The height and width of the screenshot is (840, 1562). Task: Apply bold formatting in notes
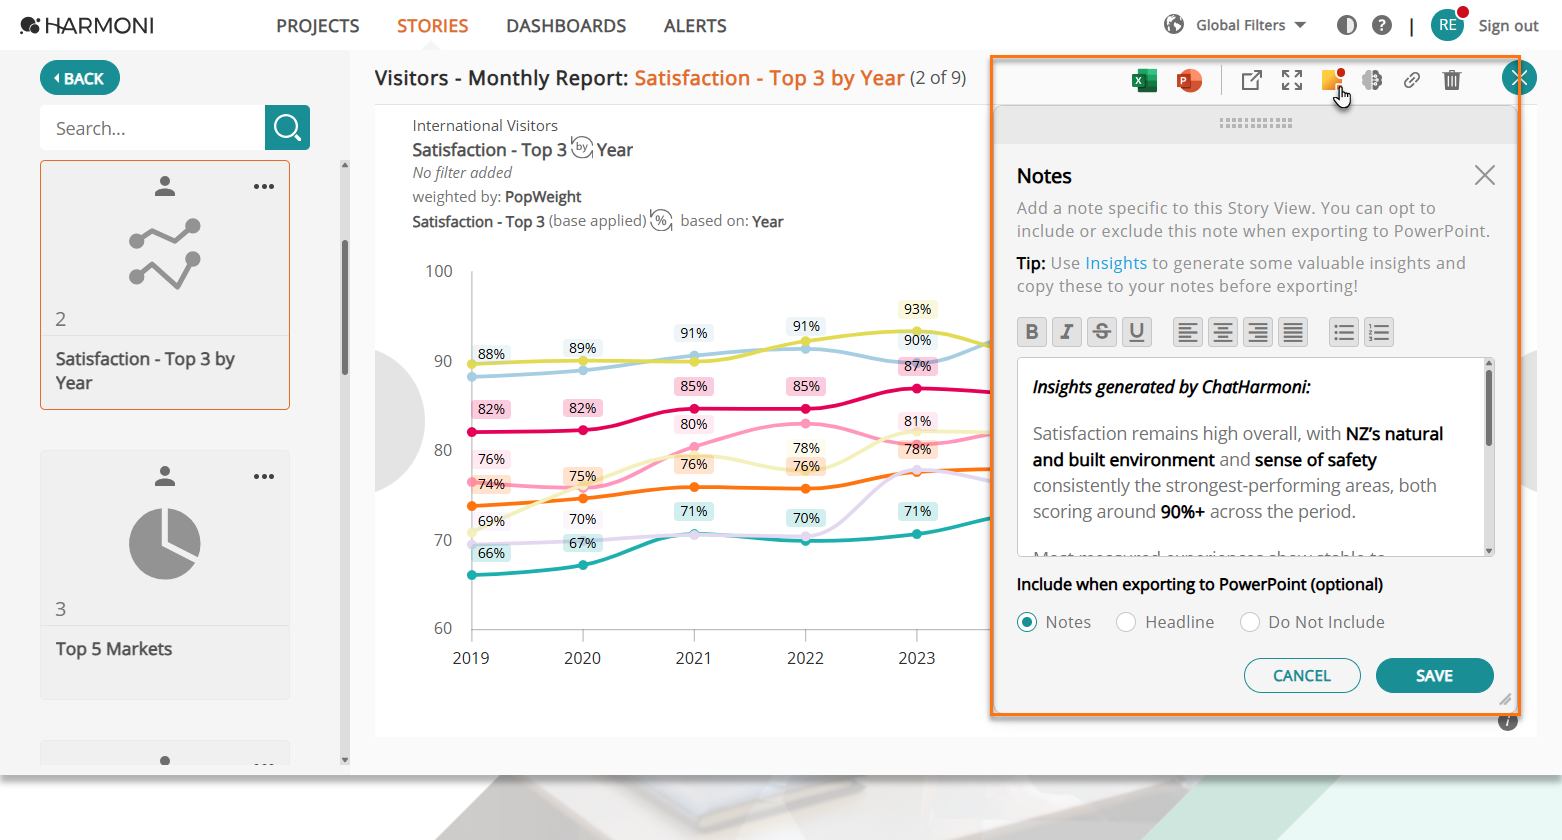1032,332
